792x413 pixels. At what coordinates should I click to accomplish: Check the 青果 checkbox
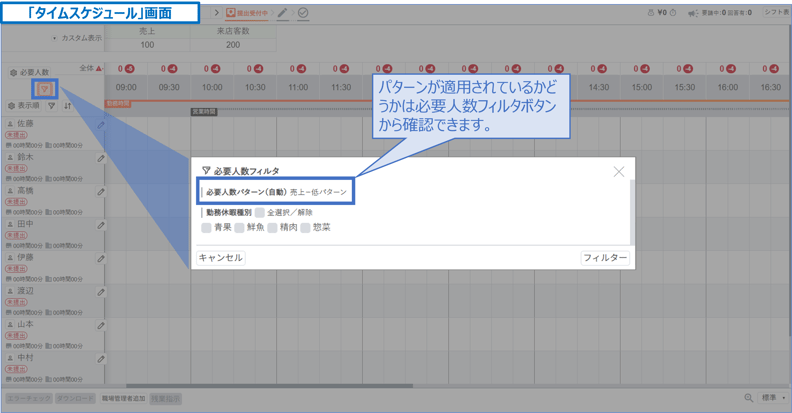click(x=207, y=228)
